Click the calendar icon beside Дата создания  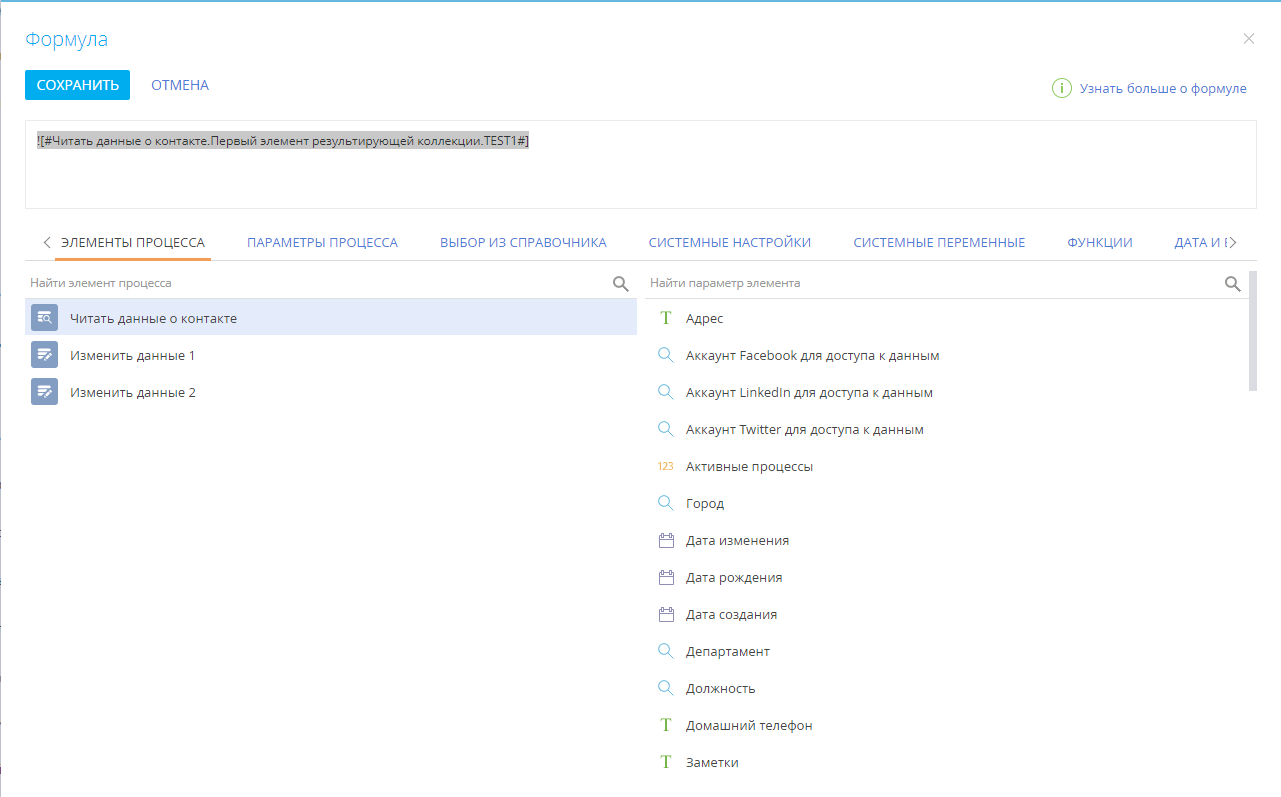point(666,614)
